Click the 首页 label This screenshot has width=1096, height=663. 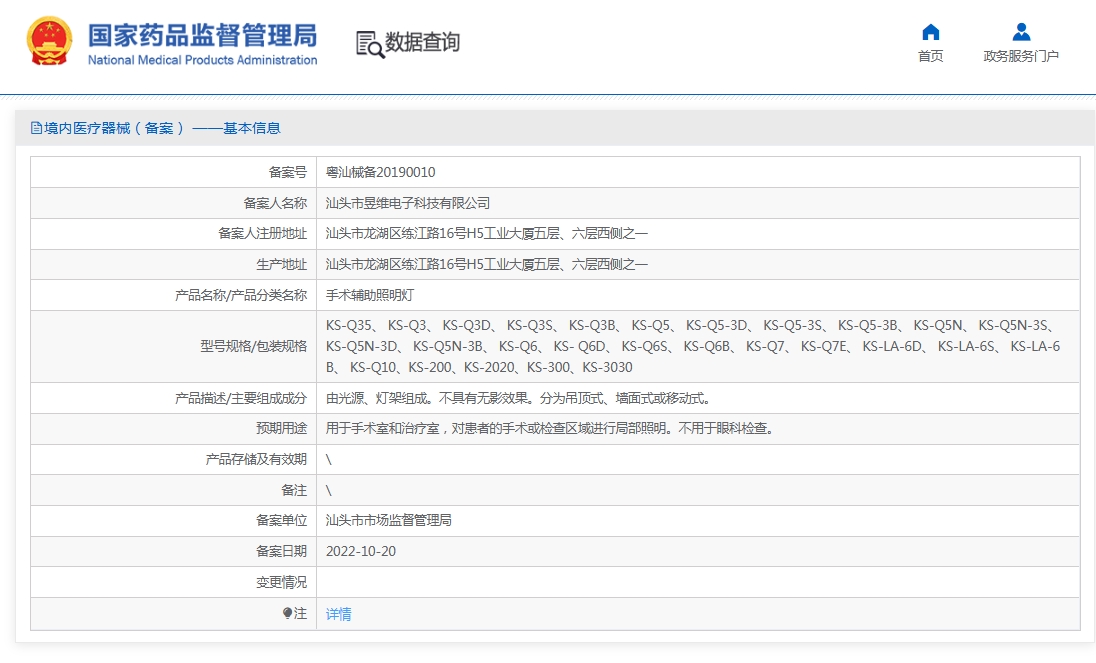coord(930,56)
